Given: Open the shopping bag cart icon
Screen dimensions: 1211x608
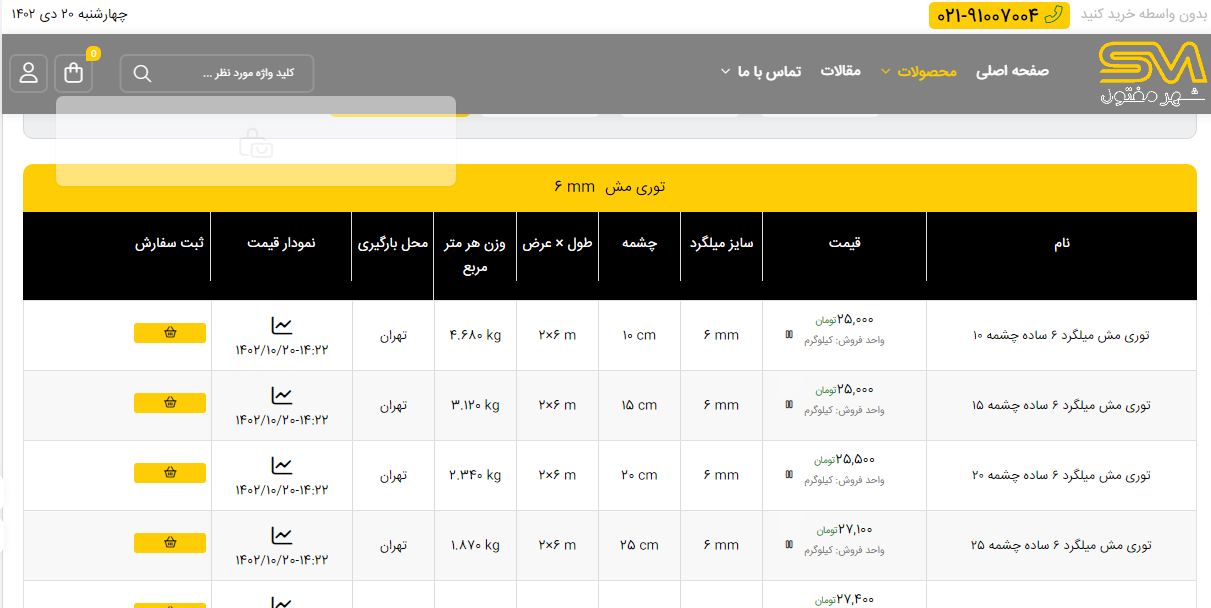Looking at the screenshot, I should [x=74, y=73].
